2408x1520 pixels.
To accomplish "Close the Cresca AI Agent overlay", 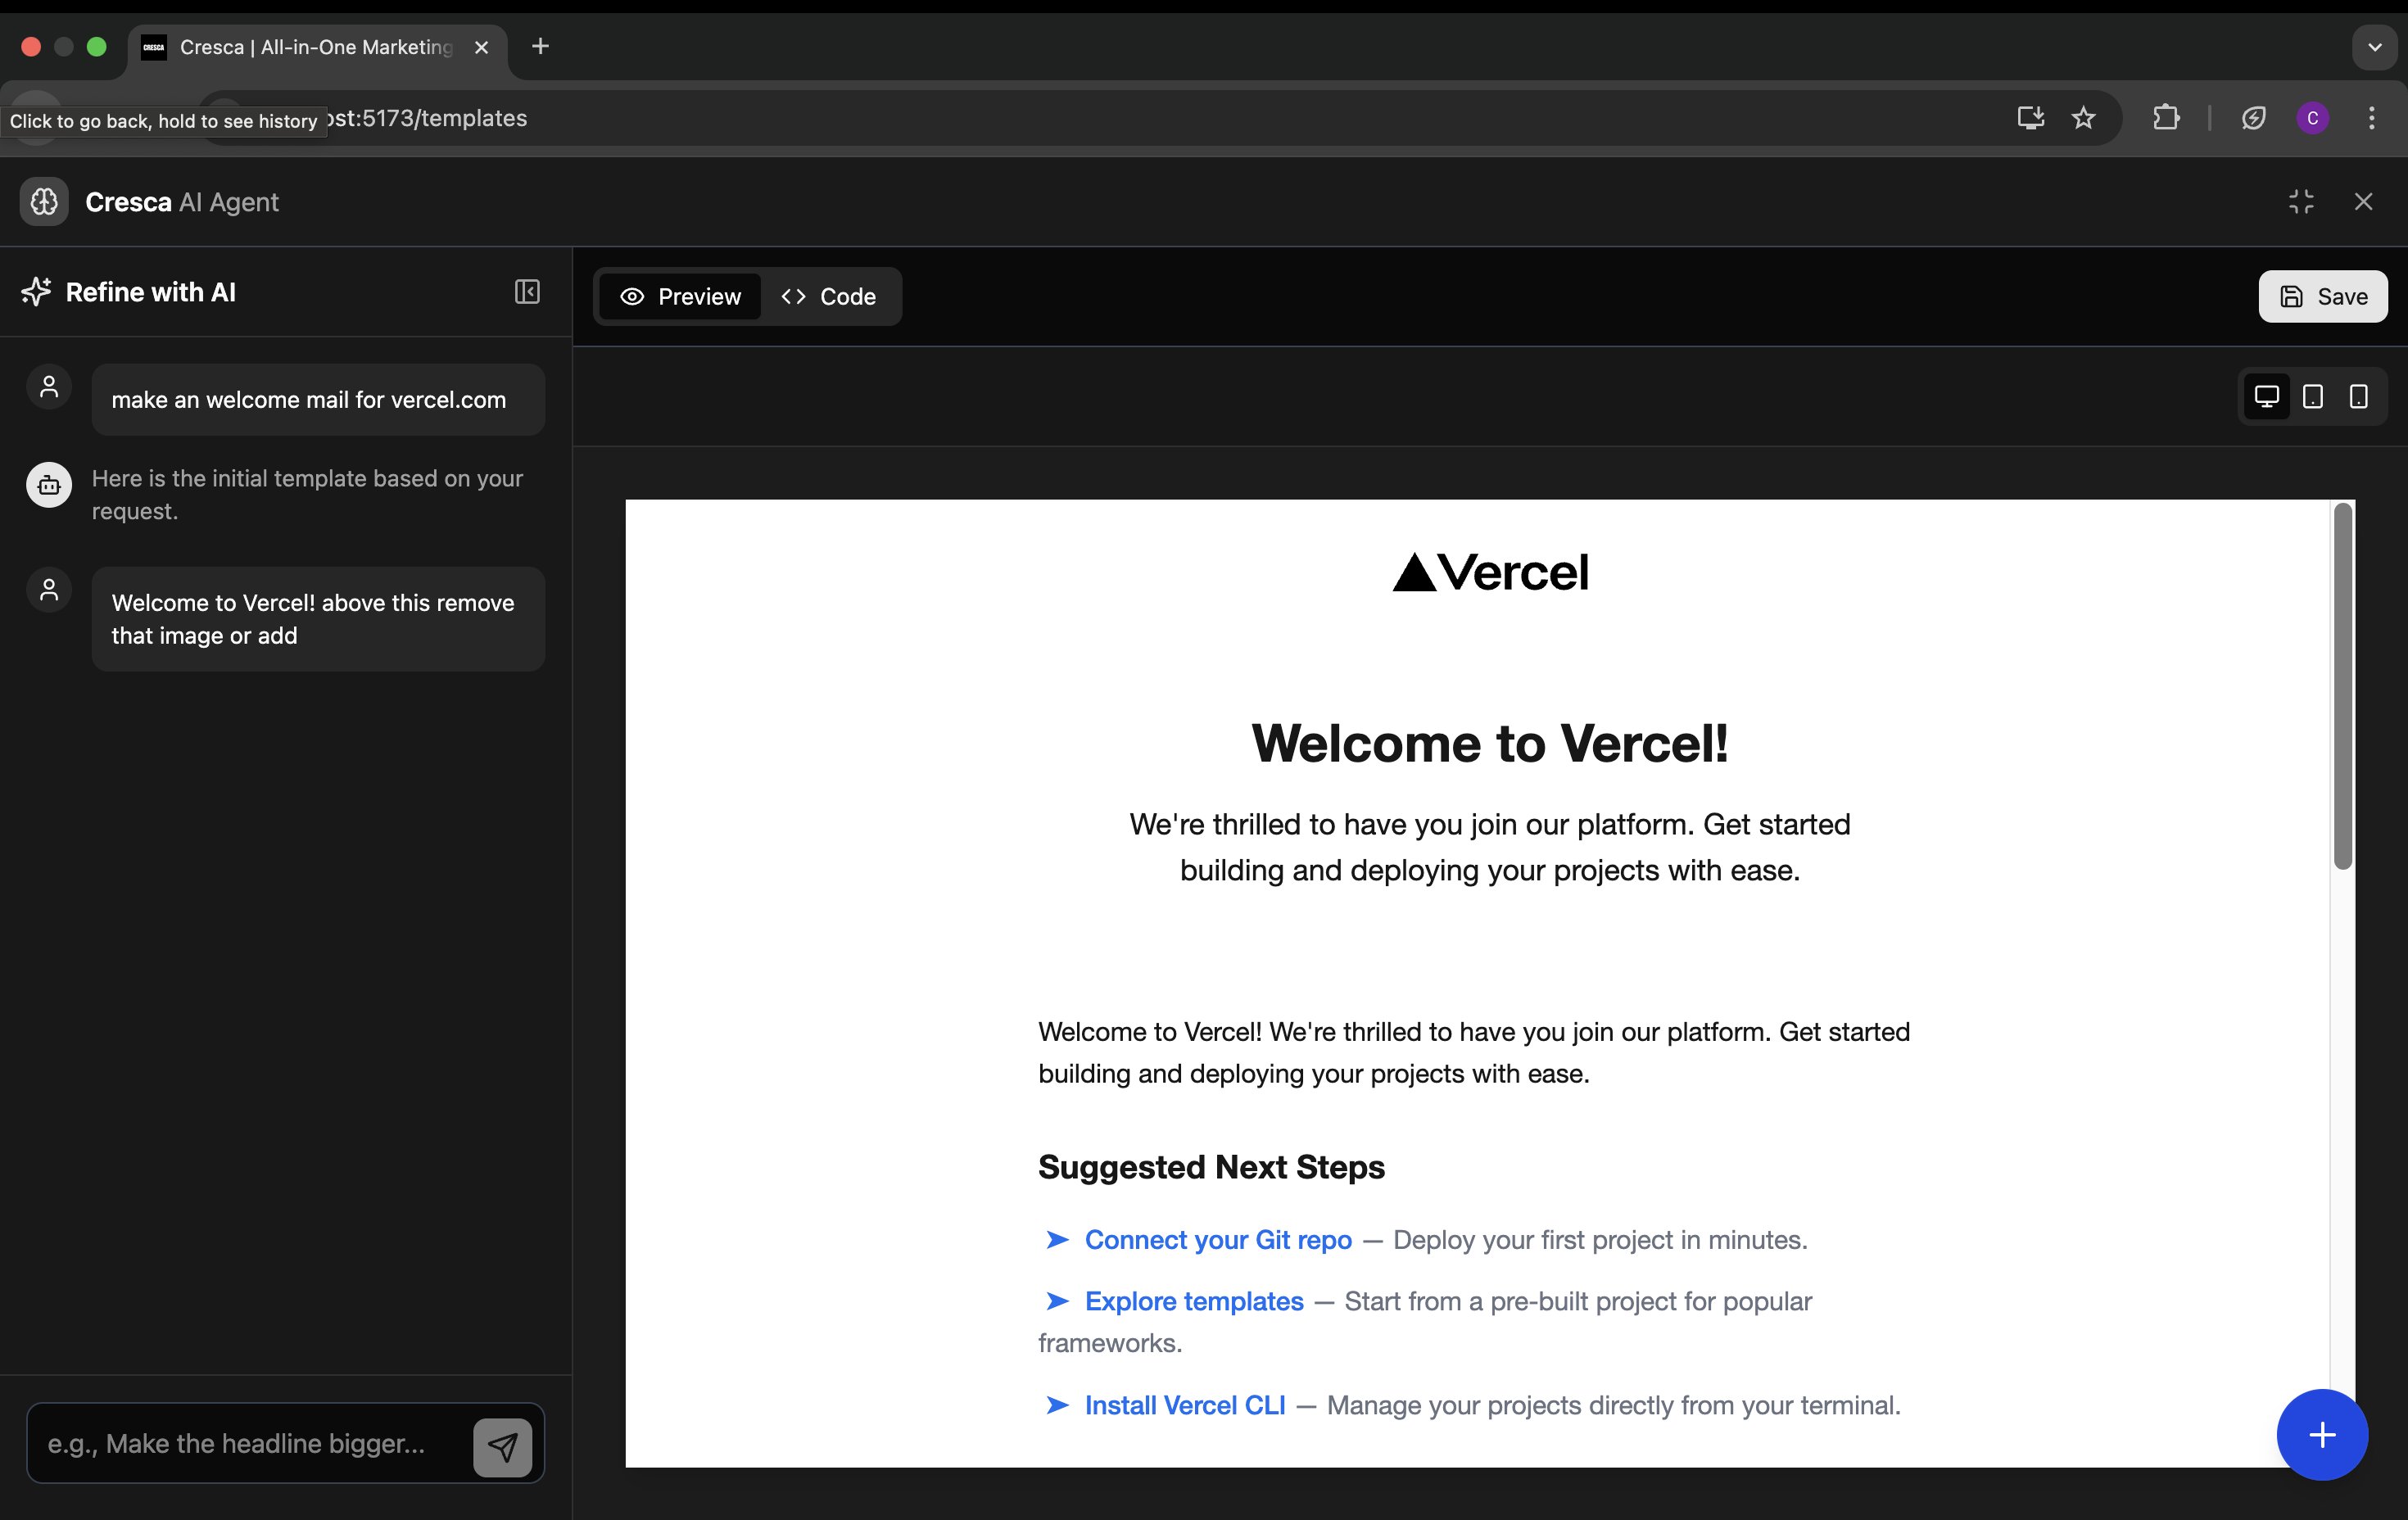I will coord(2363,202).
